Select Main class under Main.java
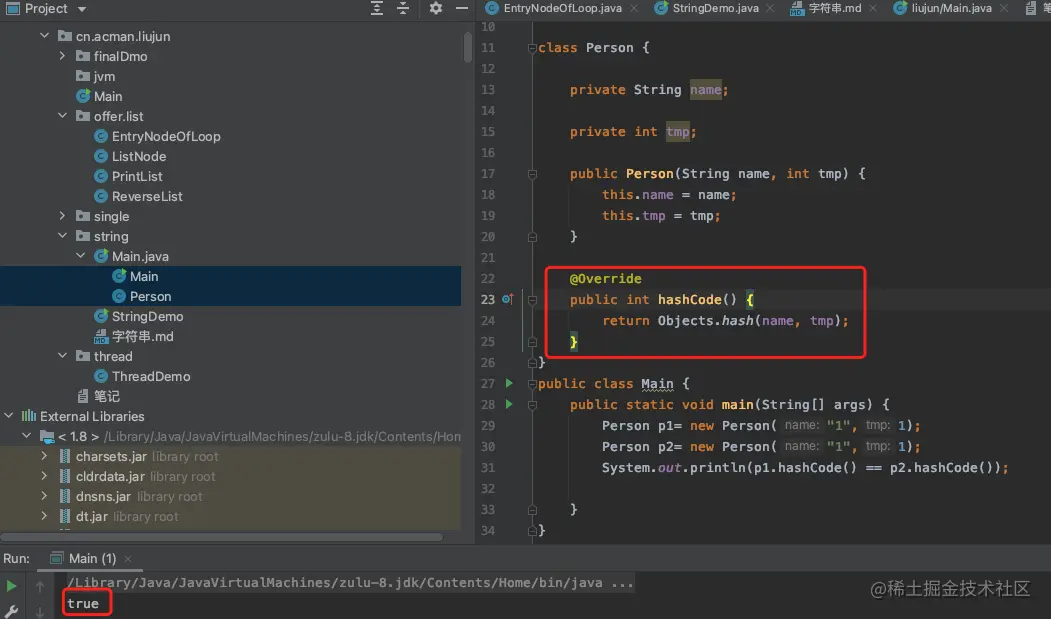 coord(135,276)
